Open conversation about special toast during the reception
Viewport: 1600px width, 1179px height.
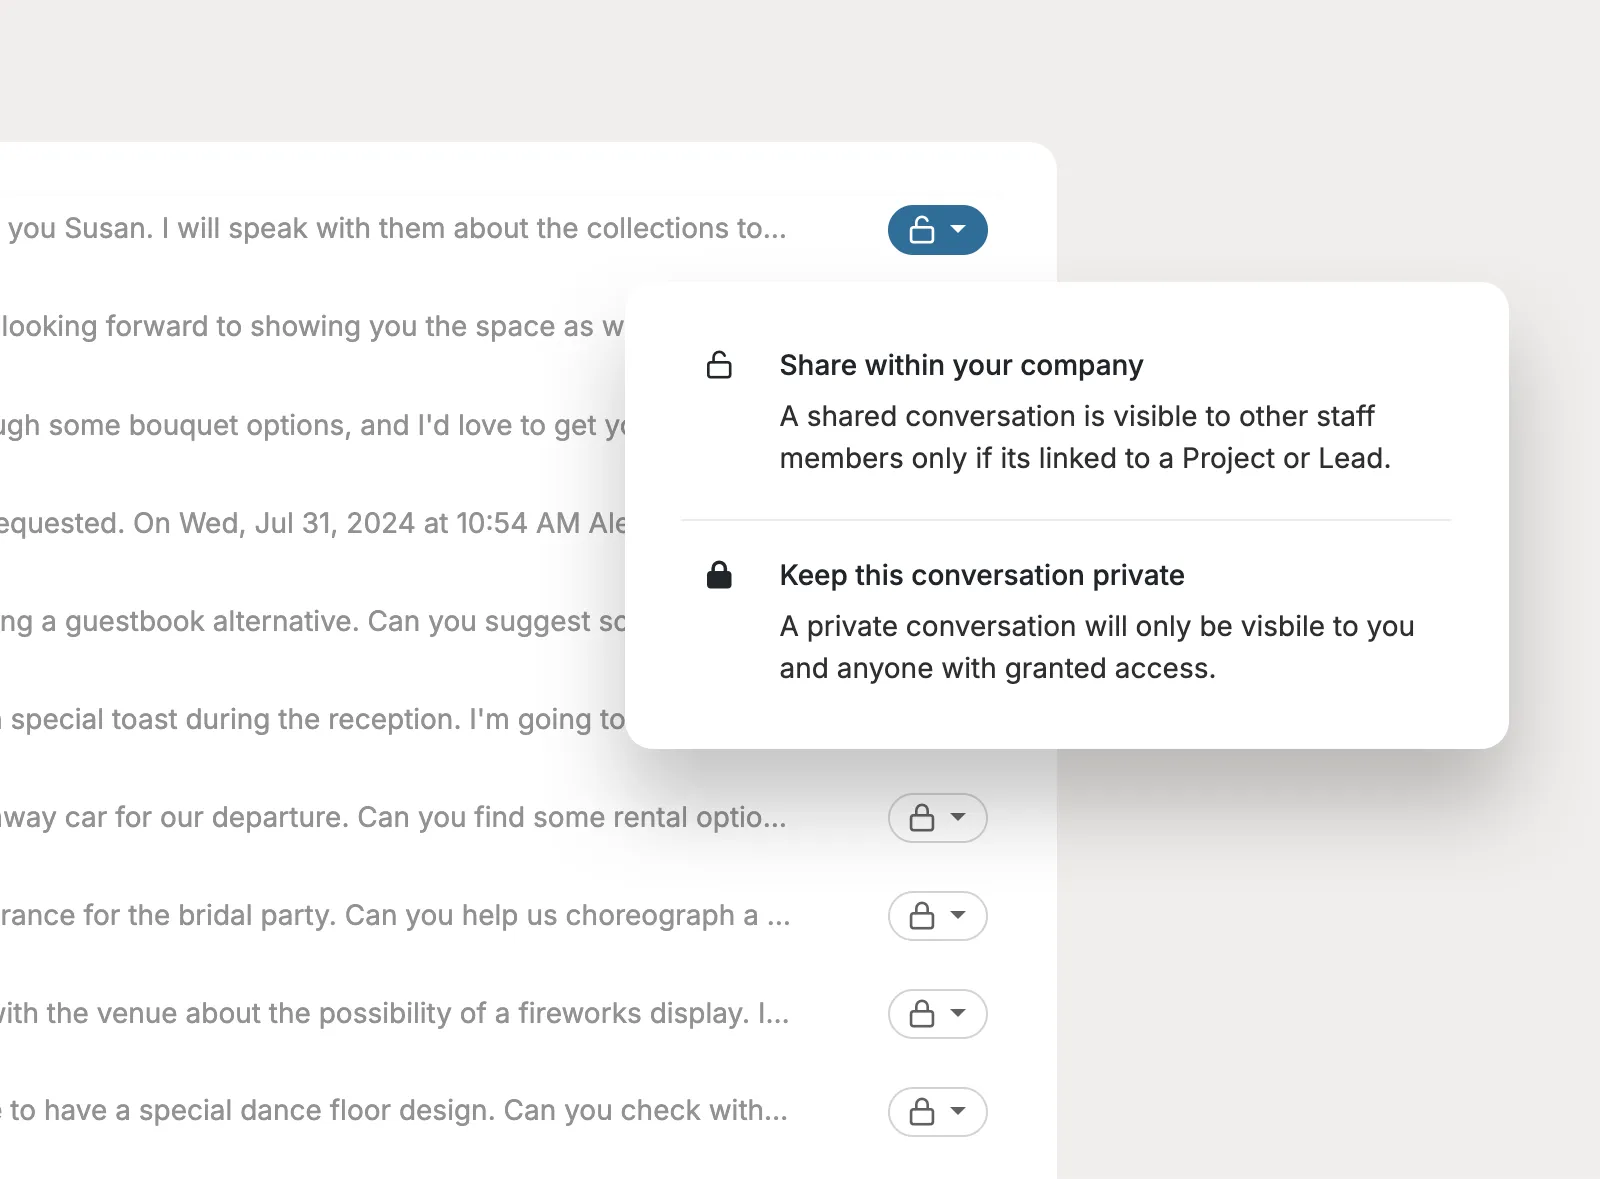pyautogui.click(x=312, y=719)
